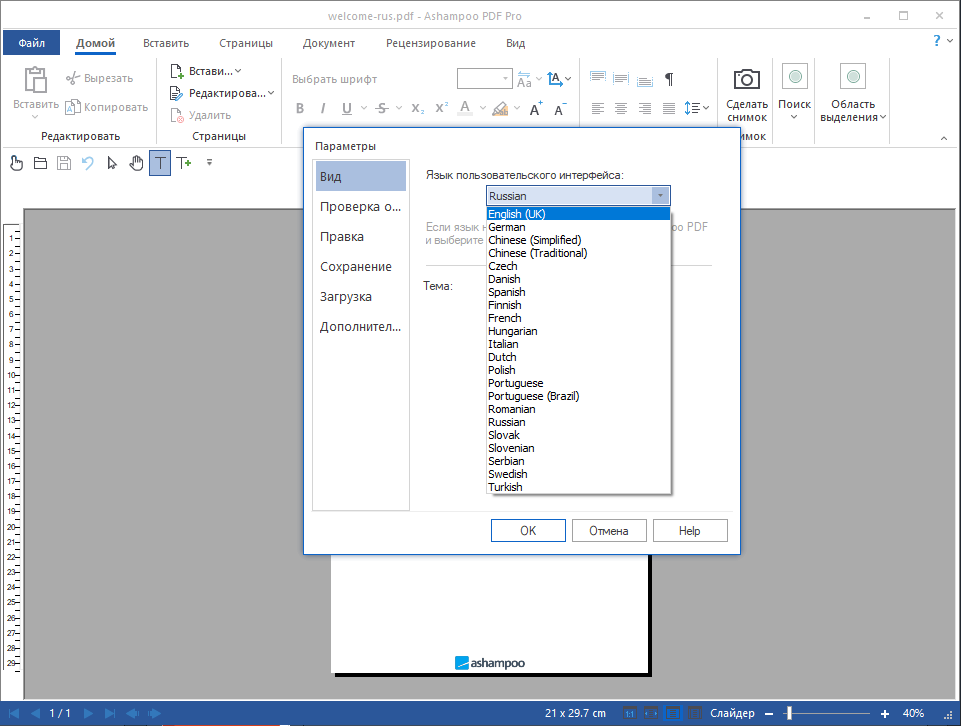Click the Delete page icon
The width and height of the screenshot is (961, 726).
pos(177,115)
